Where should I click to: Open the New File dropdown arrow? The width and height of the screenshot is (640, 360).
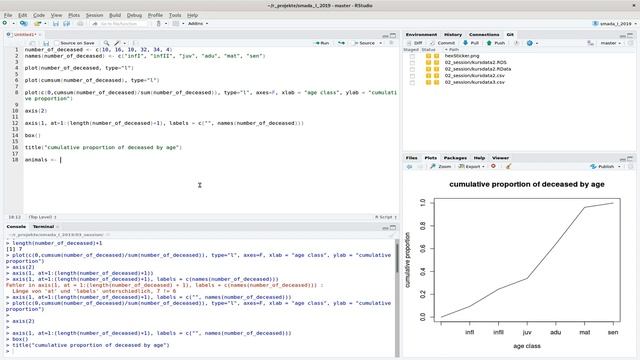tap(13, 24)
